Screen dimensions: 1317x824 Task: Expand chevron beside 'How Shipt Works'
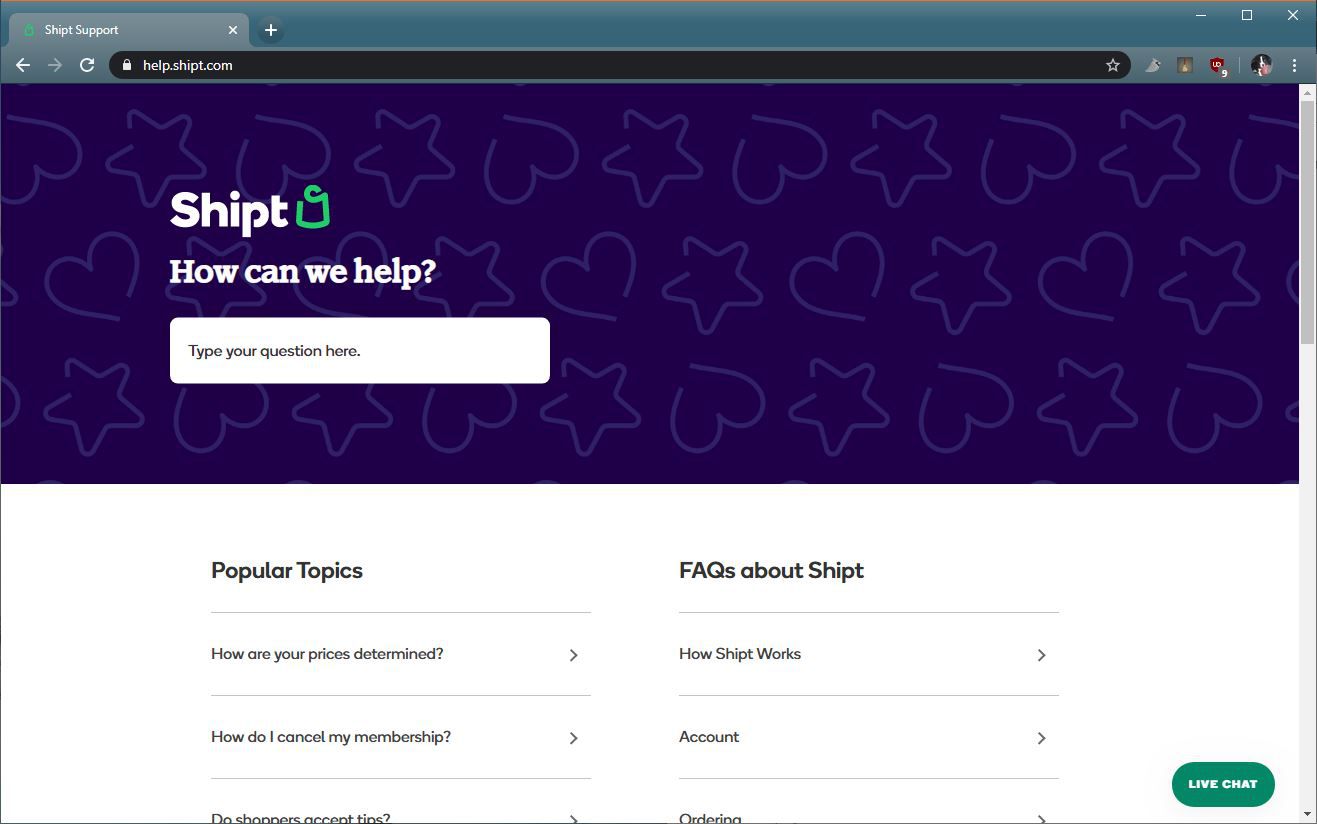point(1041,655)
